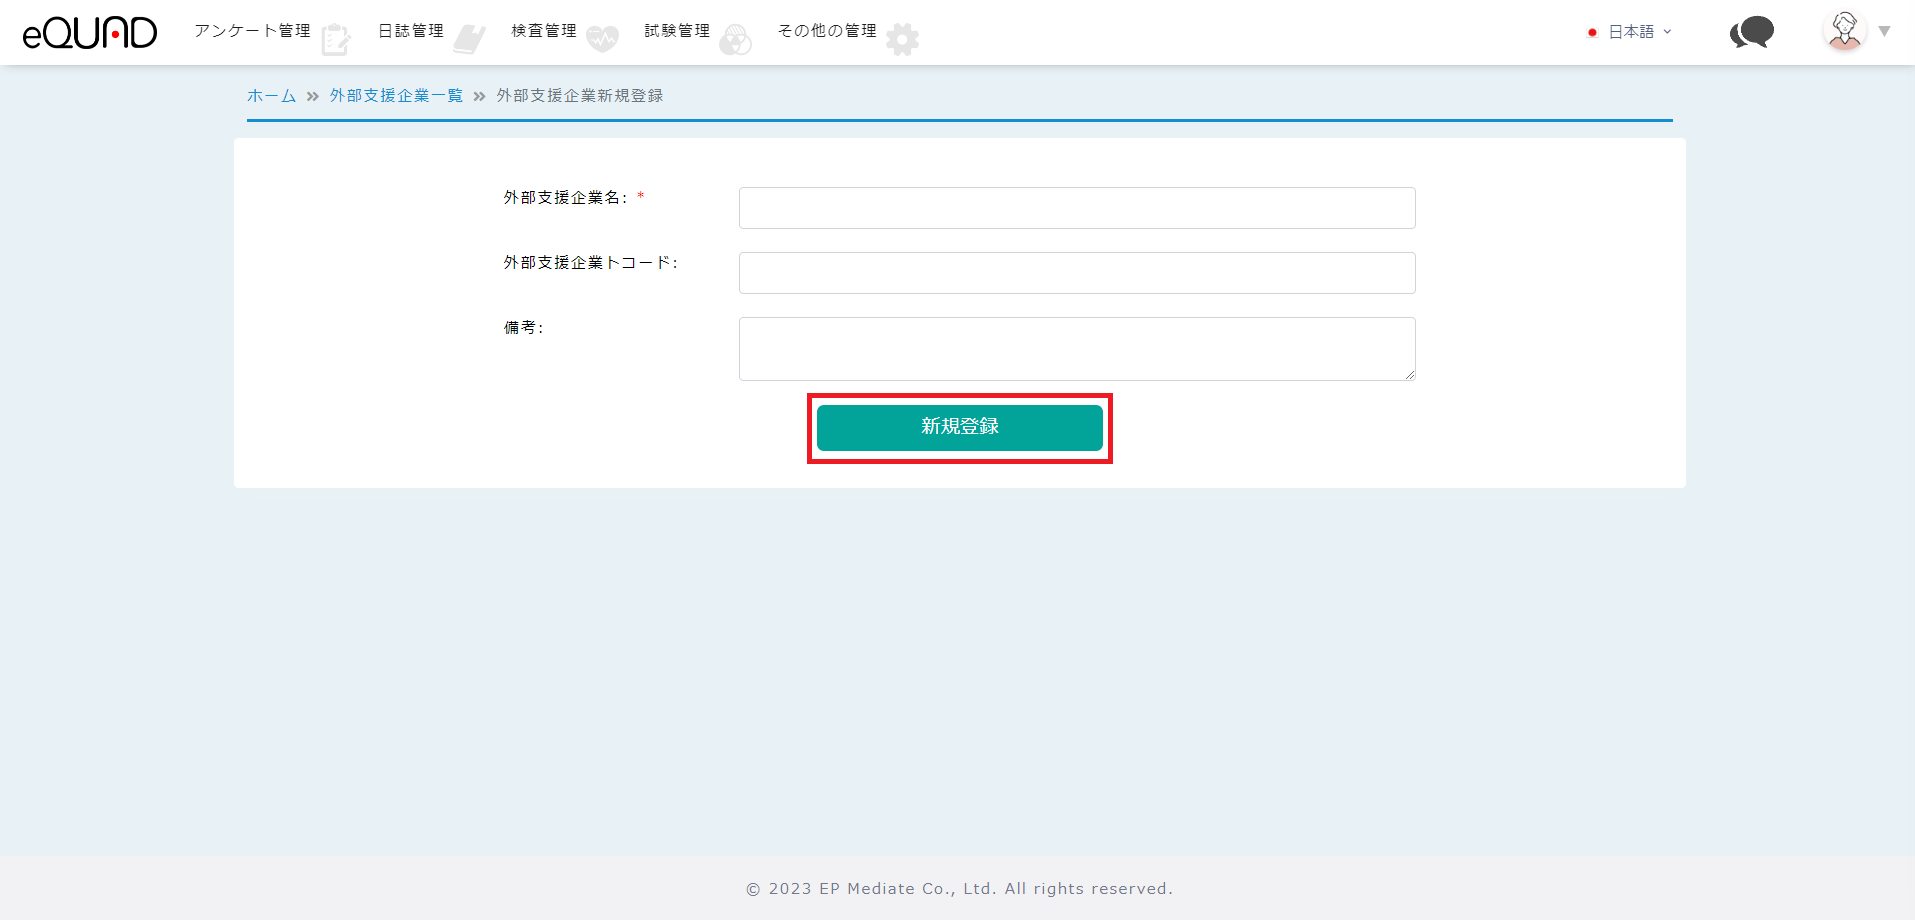The width and height of the screenshot is (1915, 920).
Task: Click the clipboard icon beside アンケート管理
Action: pos(336,39)
